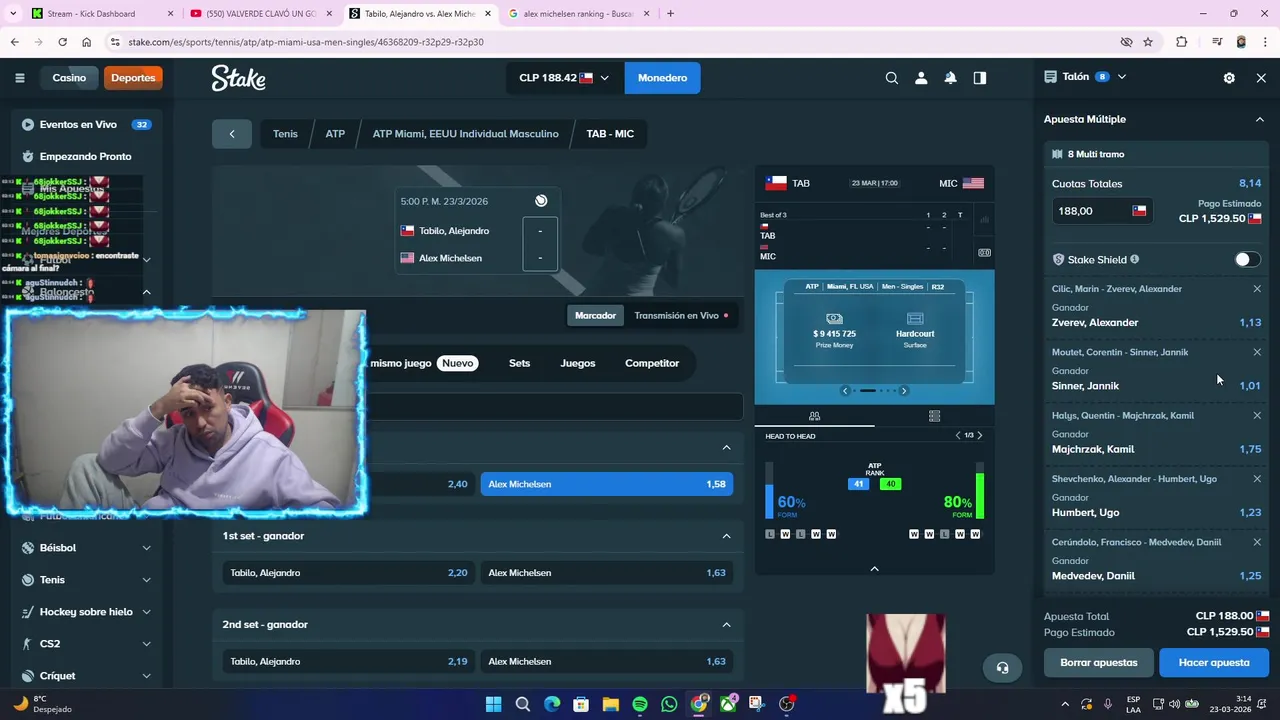Open the statistics bar chart icon in scoreboard
This screenshot has height=720, width=1280.
[984, 219]
